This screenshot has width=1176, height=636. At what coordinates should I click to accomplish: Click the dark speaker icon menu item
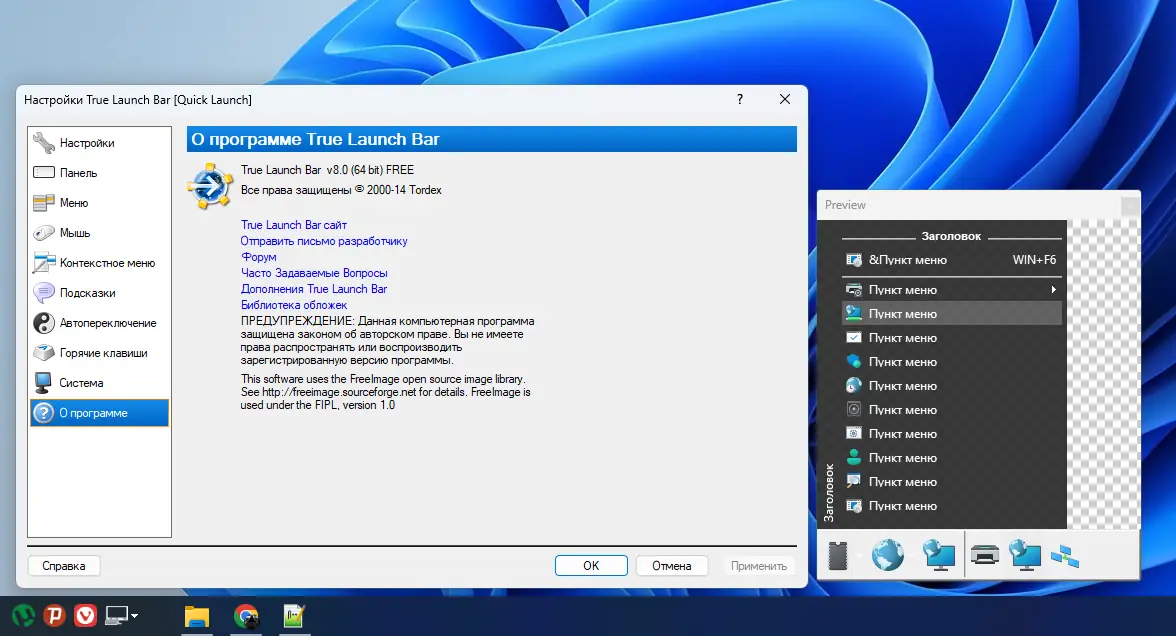(x=854, y=410)
